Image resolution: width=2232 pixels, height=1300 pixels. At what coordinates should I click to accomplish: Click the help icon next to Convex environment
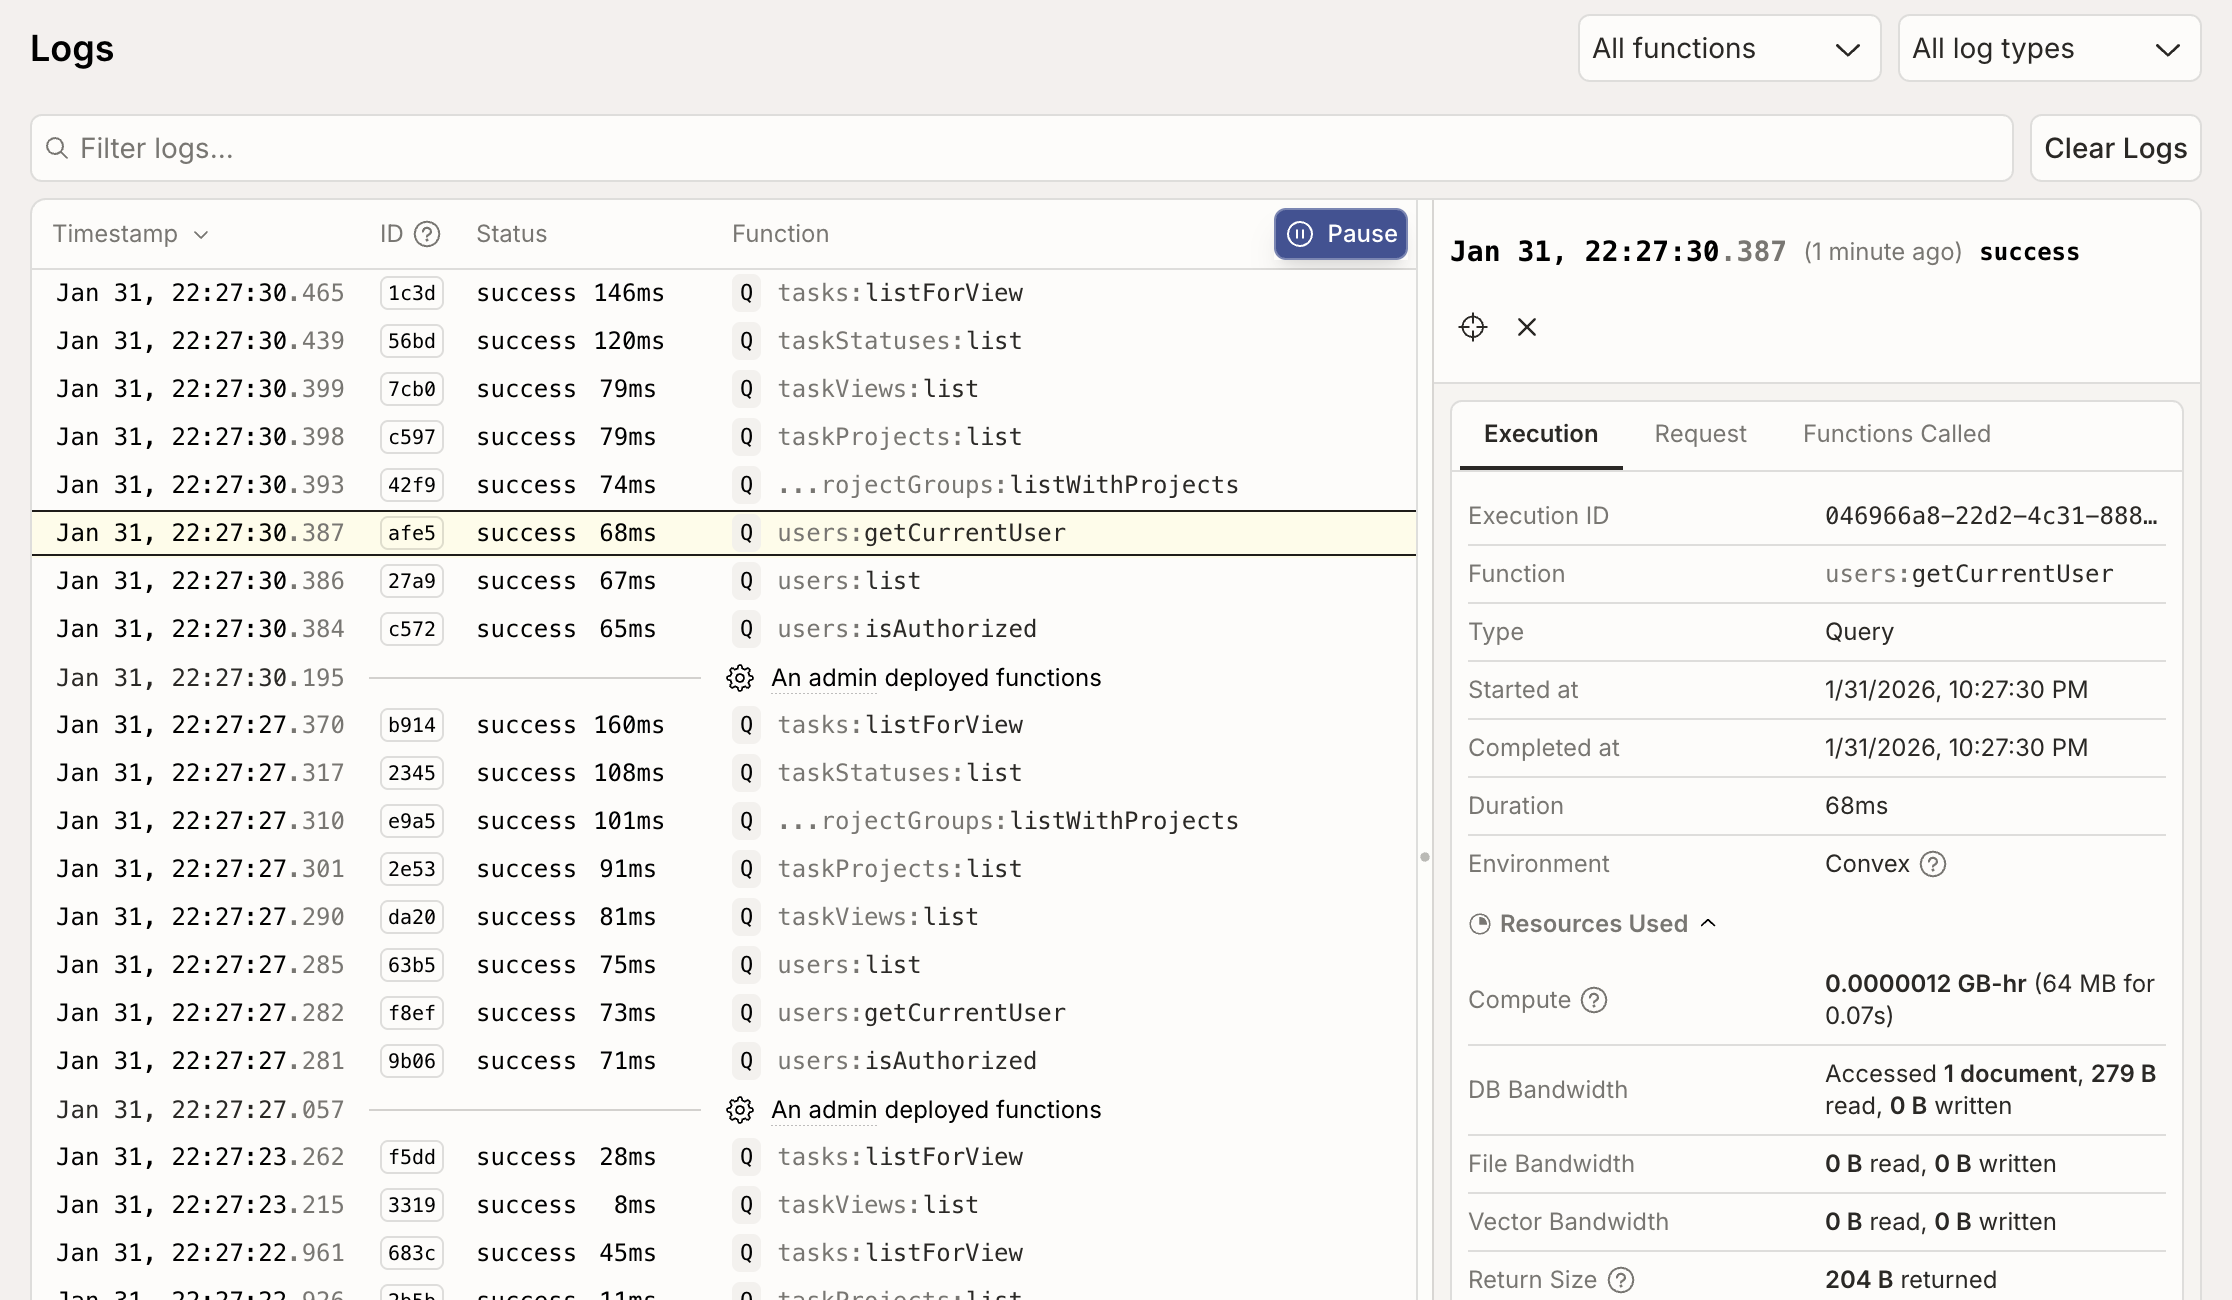[1933, 863]
